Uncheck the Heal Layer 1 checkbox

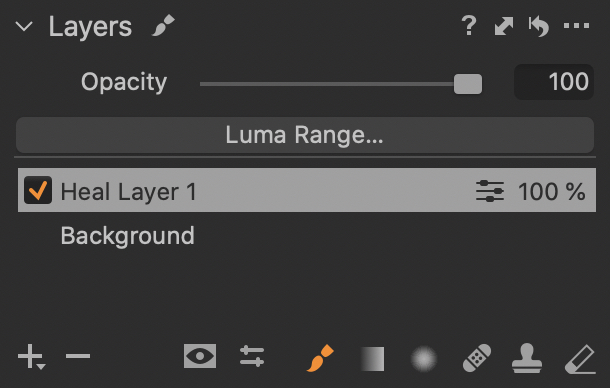pyautogui.click(x=38, y=190)
